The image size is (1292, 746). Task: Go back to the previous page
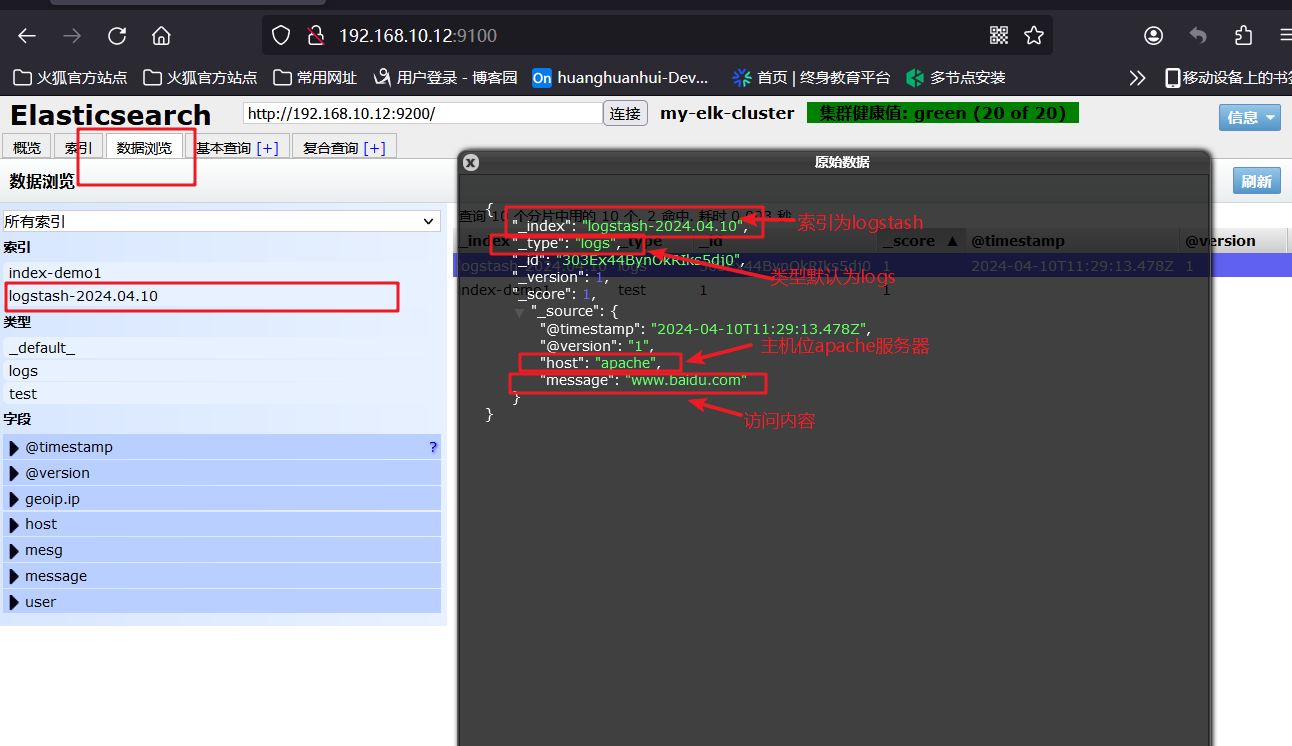click(27, 36)
